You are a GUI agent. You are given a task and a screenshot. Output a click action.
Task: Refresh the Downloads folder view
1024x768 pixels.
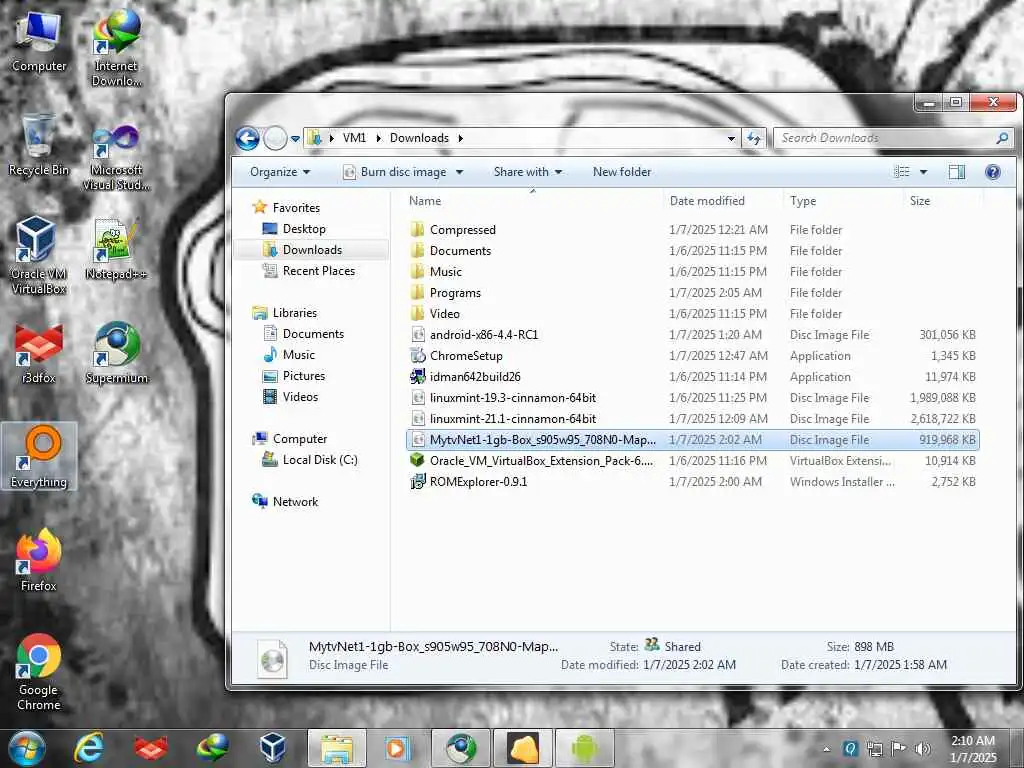pos(754,138)
